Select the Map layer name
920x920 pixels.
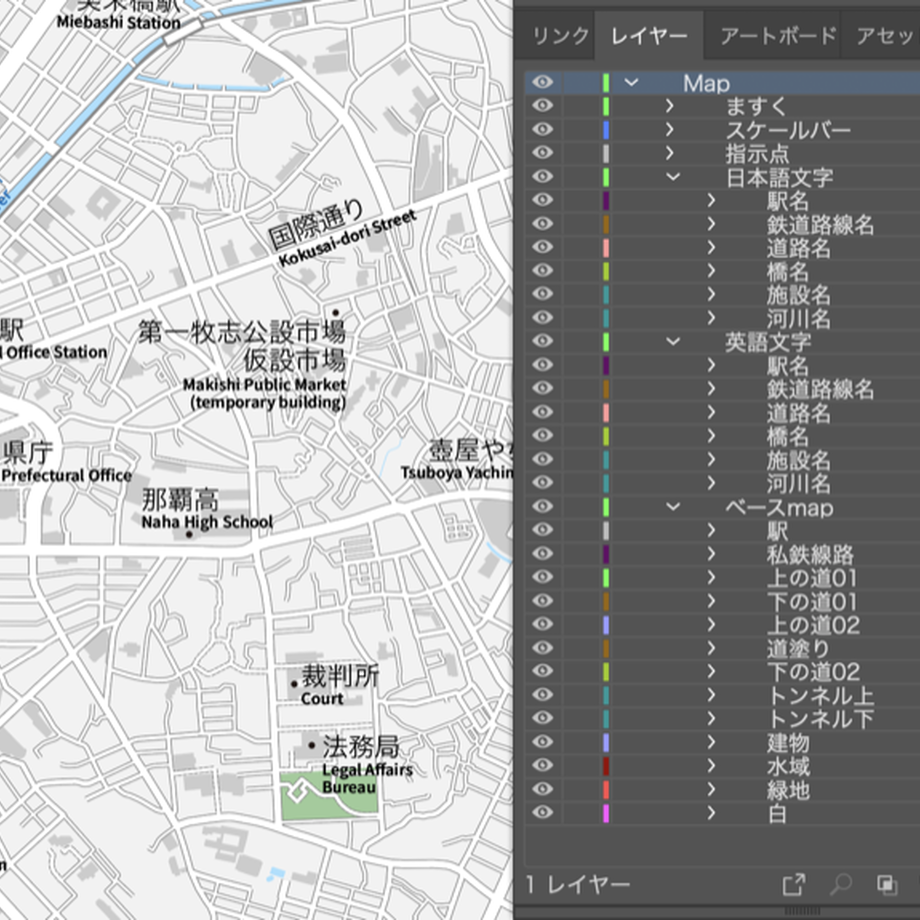point(706,83)
